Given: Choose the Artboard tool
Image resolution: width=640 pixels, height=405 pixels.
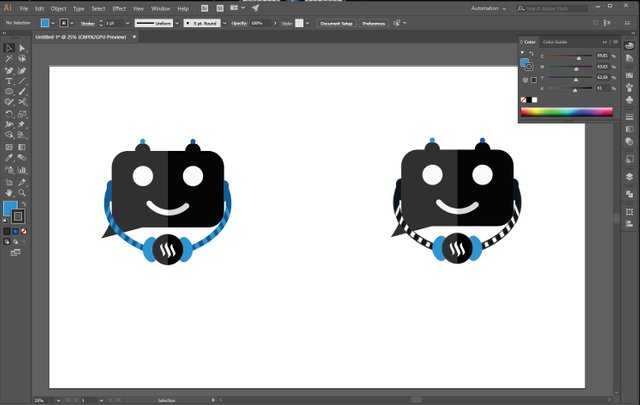Looking at the screenshot, I should (x=9, y=182).
